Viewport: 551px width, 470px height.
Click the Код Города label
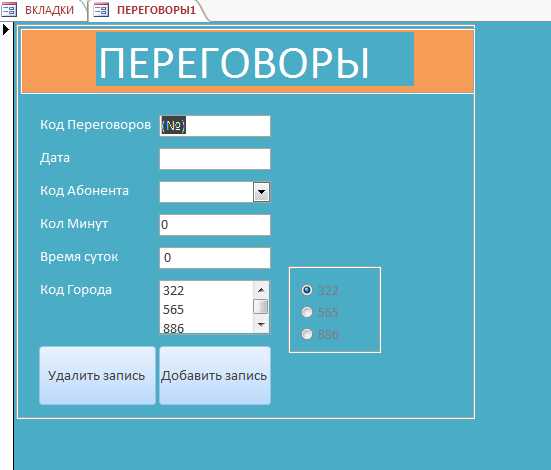click(76, 290)
